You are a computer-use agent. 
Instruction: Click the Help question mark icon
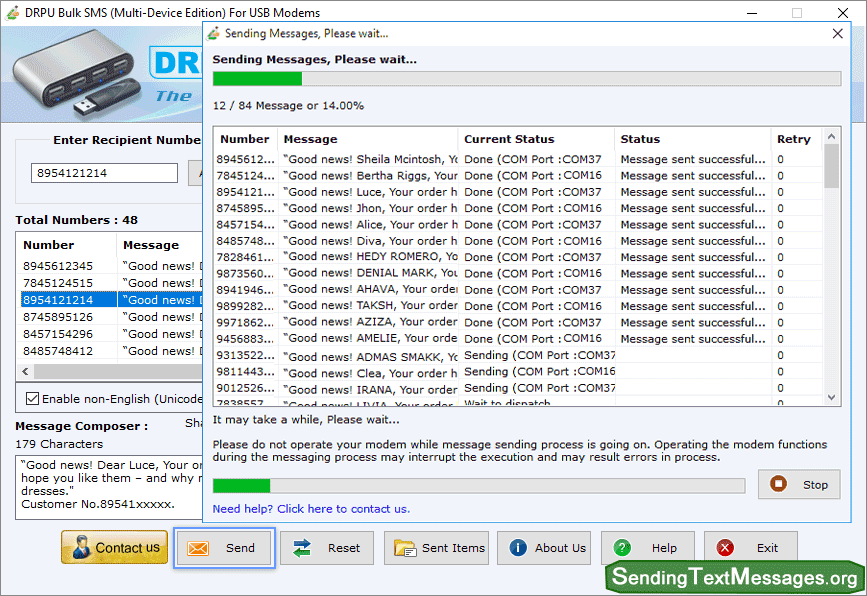pyautogui.click(x=622, y=547)
